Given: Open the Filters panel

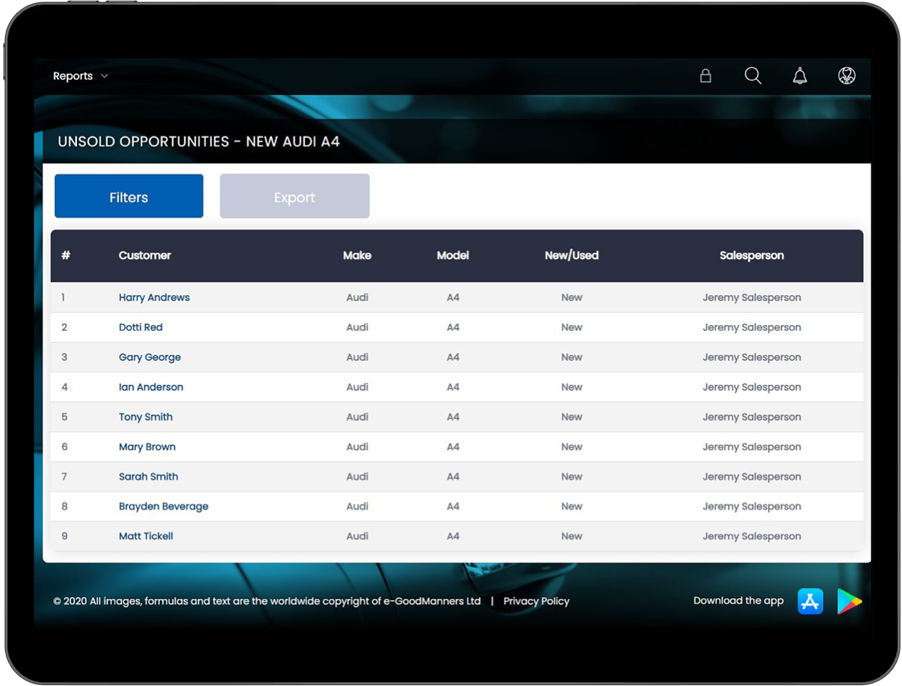Looking at the screenshot, I should pos(129,197).
